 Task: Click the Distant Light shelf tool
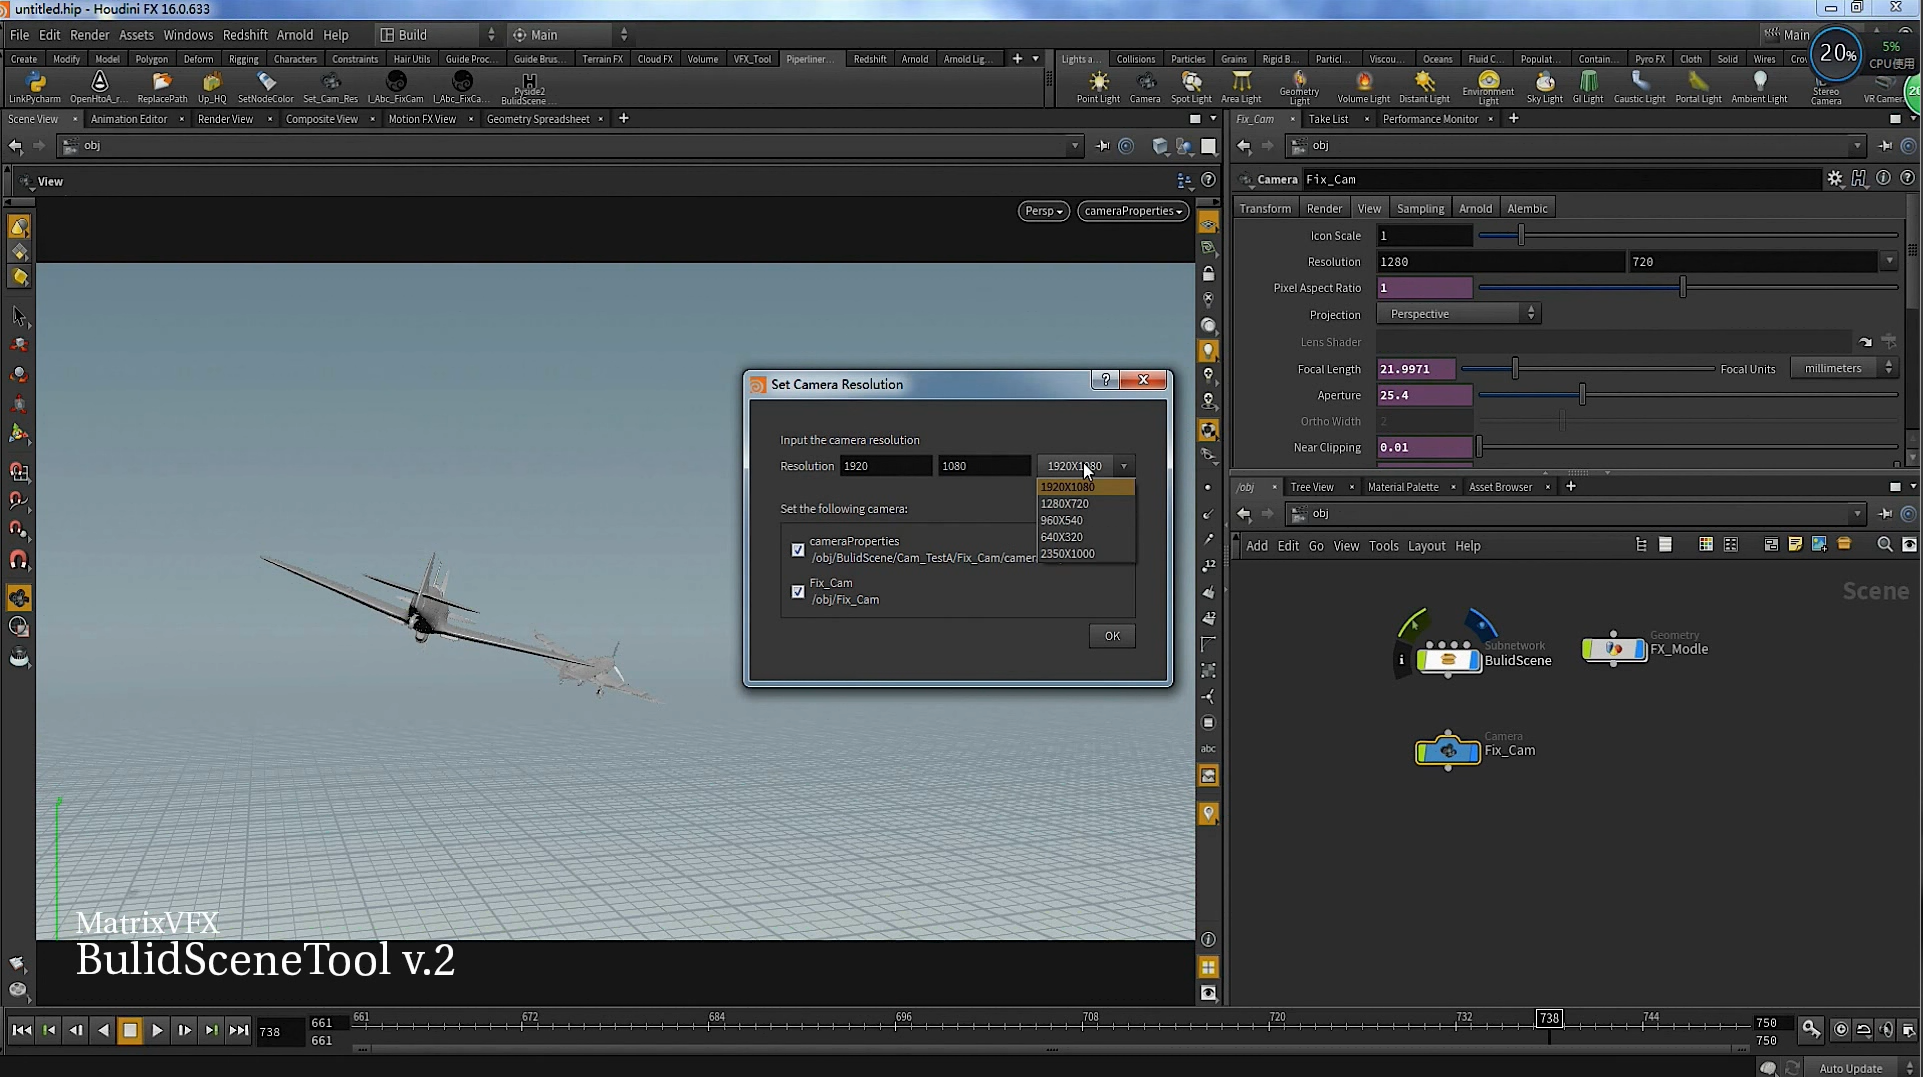click(x=1424, y=87)
